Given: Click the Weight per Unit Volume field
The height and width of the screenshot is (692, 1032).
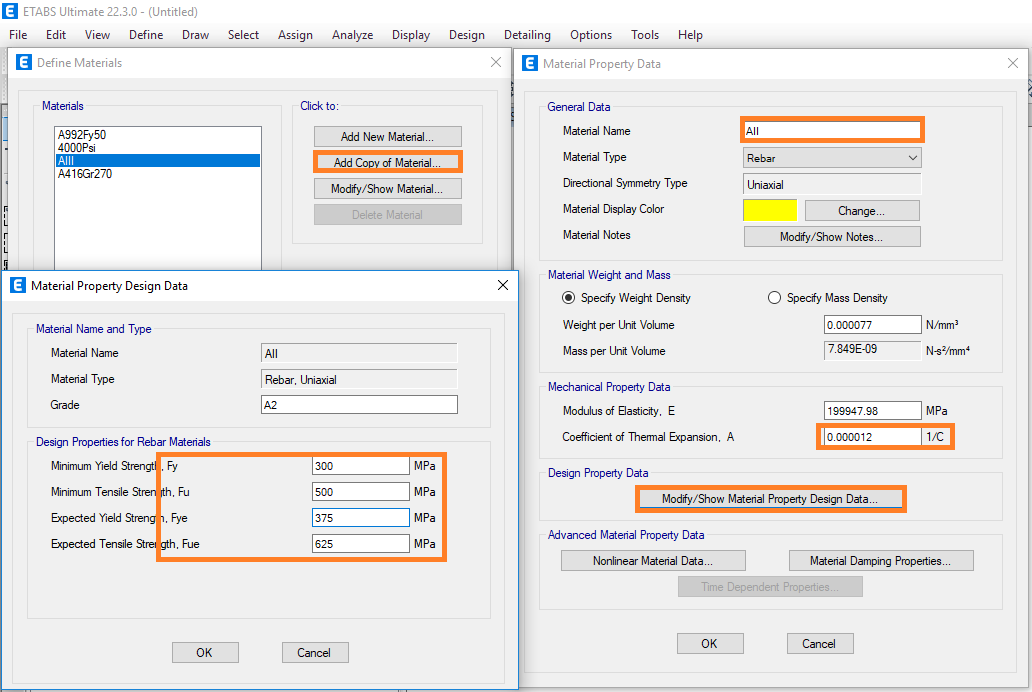Looking at the screenshot, I should [x=873, y=325].
